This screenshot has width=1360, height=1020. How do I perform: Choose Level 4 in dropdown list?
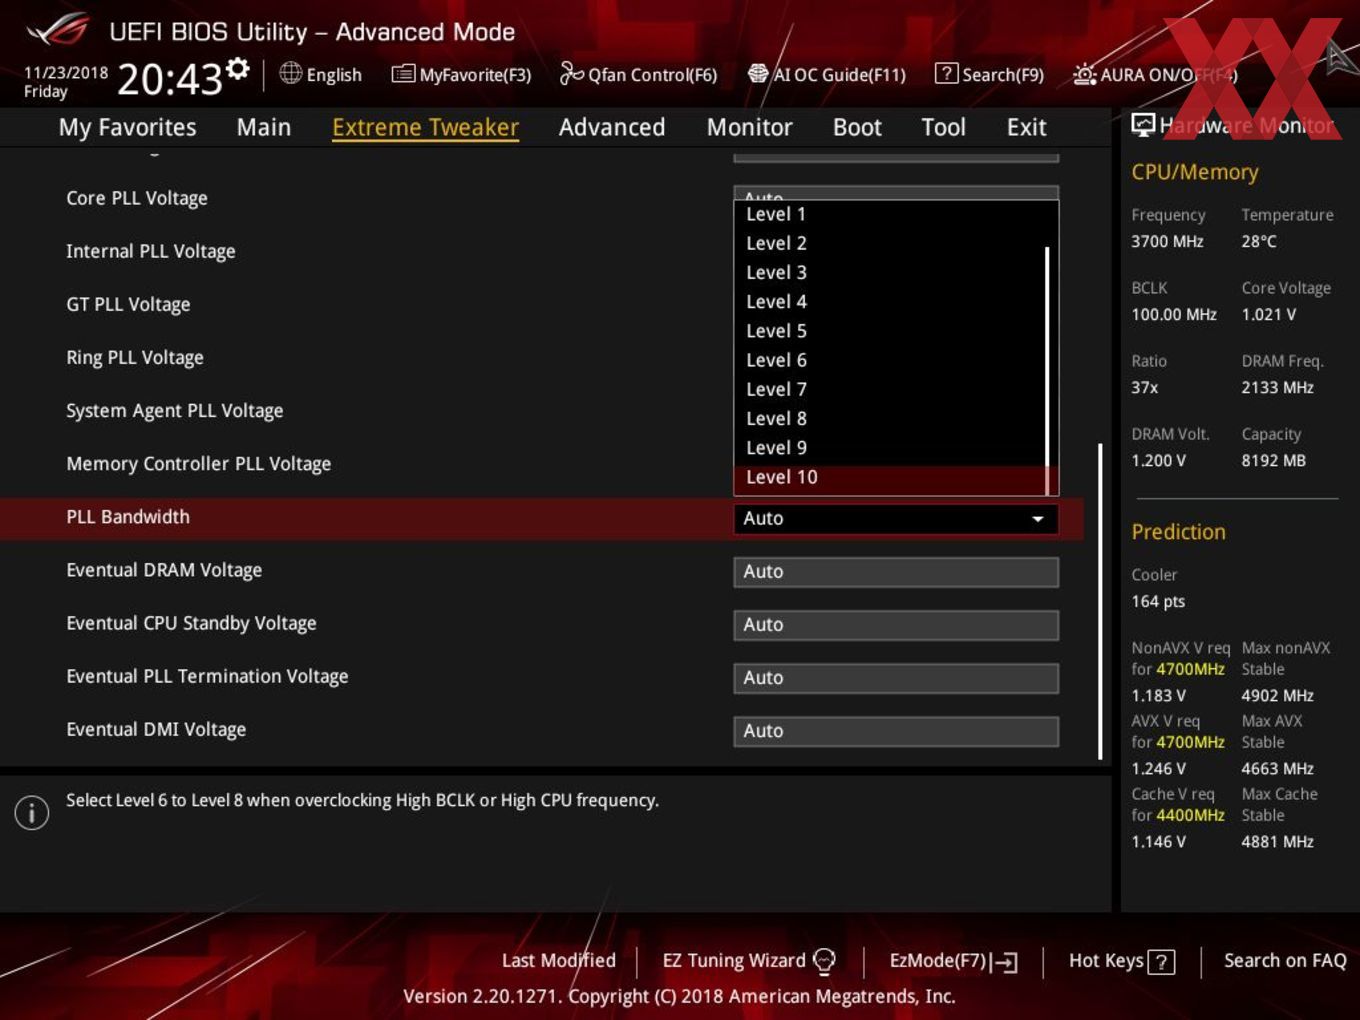889,302
